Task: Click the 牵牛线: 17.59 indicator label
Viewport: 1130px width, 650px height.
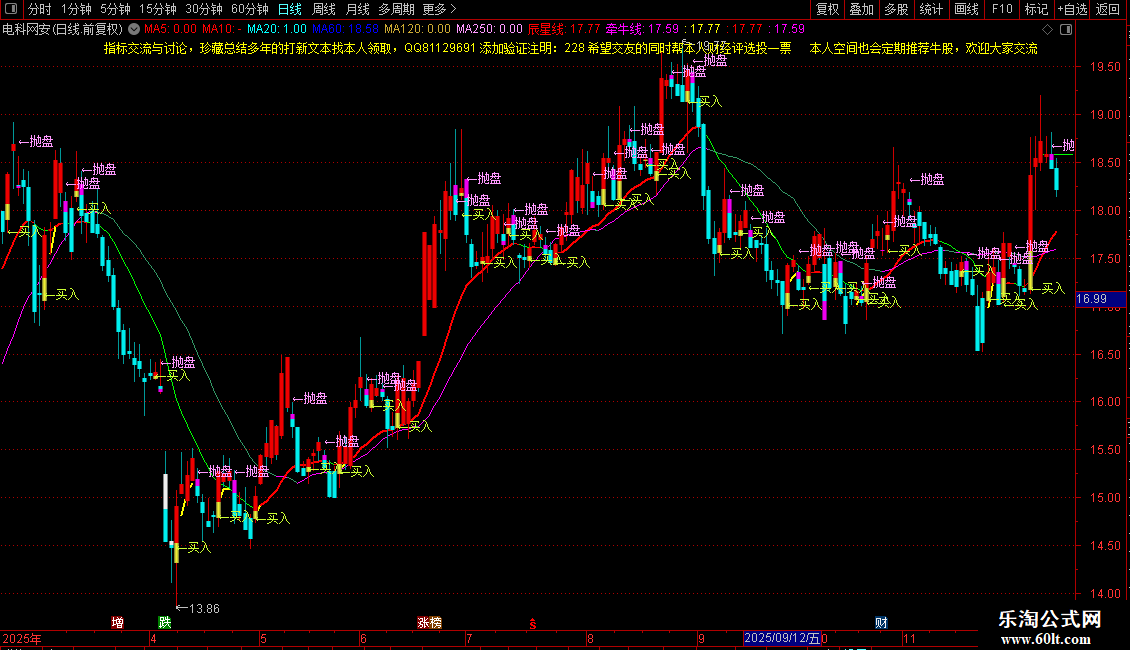Action: coord(642,29)
